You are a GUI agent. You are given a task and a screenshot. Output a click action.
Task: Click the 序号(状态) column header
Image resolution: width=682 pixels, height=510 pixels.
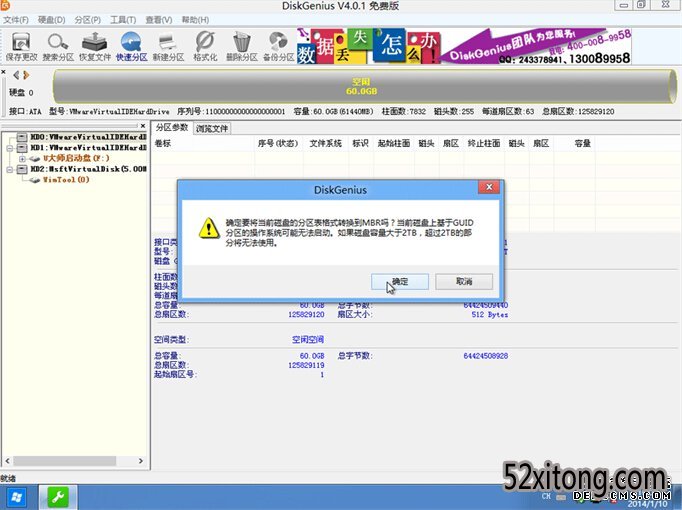(x=278, y=143)
